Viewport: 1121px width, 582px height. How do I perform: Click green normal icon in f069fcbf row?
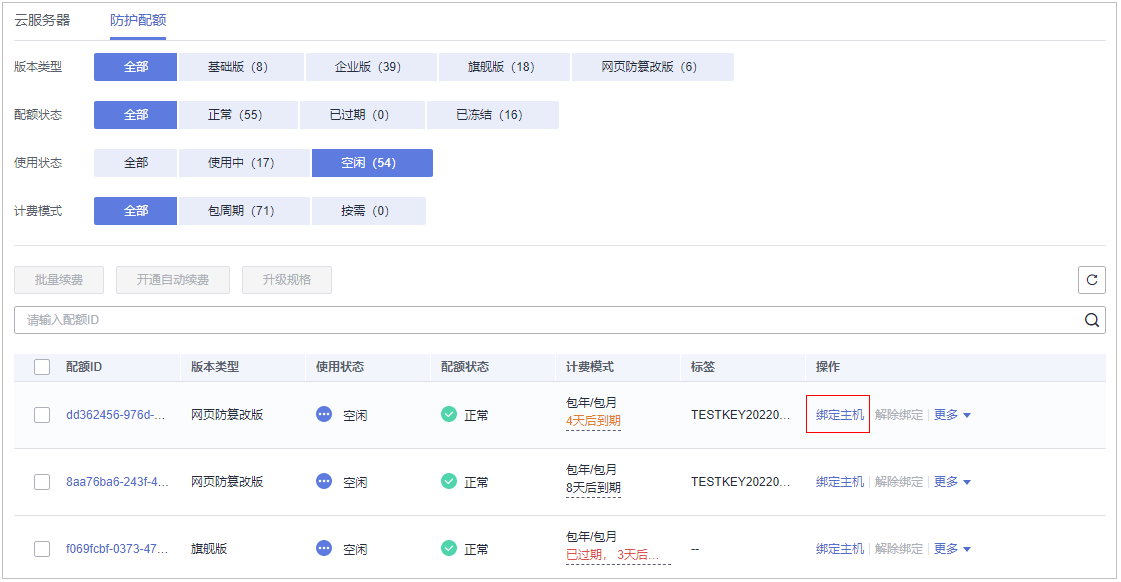[x=449, y=548]
